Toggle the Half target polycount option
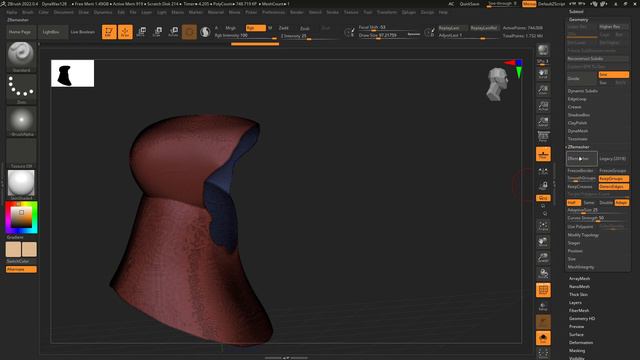Image resolution: width=640 pixels, height=360 pixels. click(573, 202)
